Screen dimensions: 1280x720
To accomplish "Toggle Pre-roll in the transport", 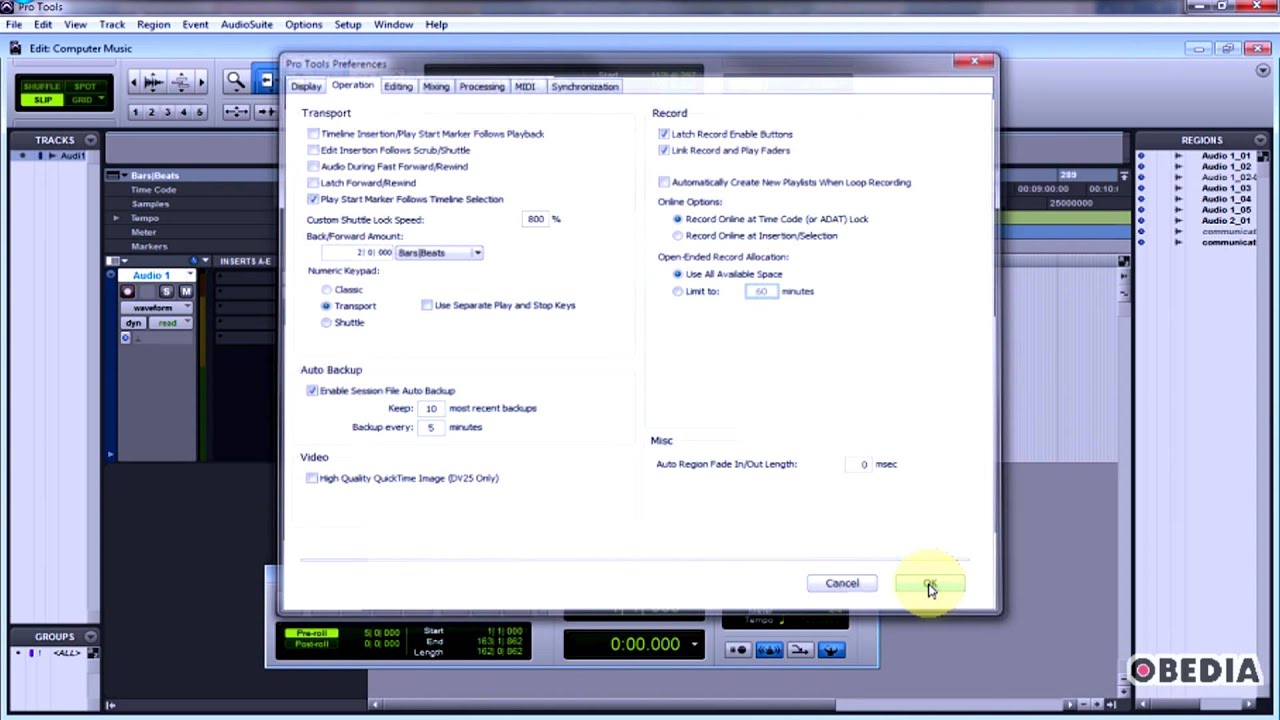I will 311,633.
